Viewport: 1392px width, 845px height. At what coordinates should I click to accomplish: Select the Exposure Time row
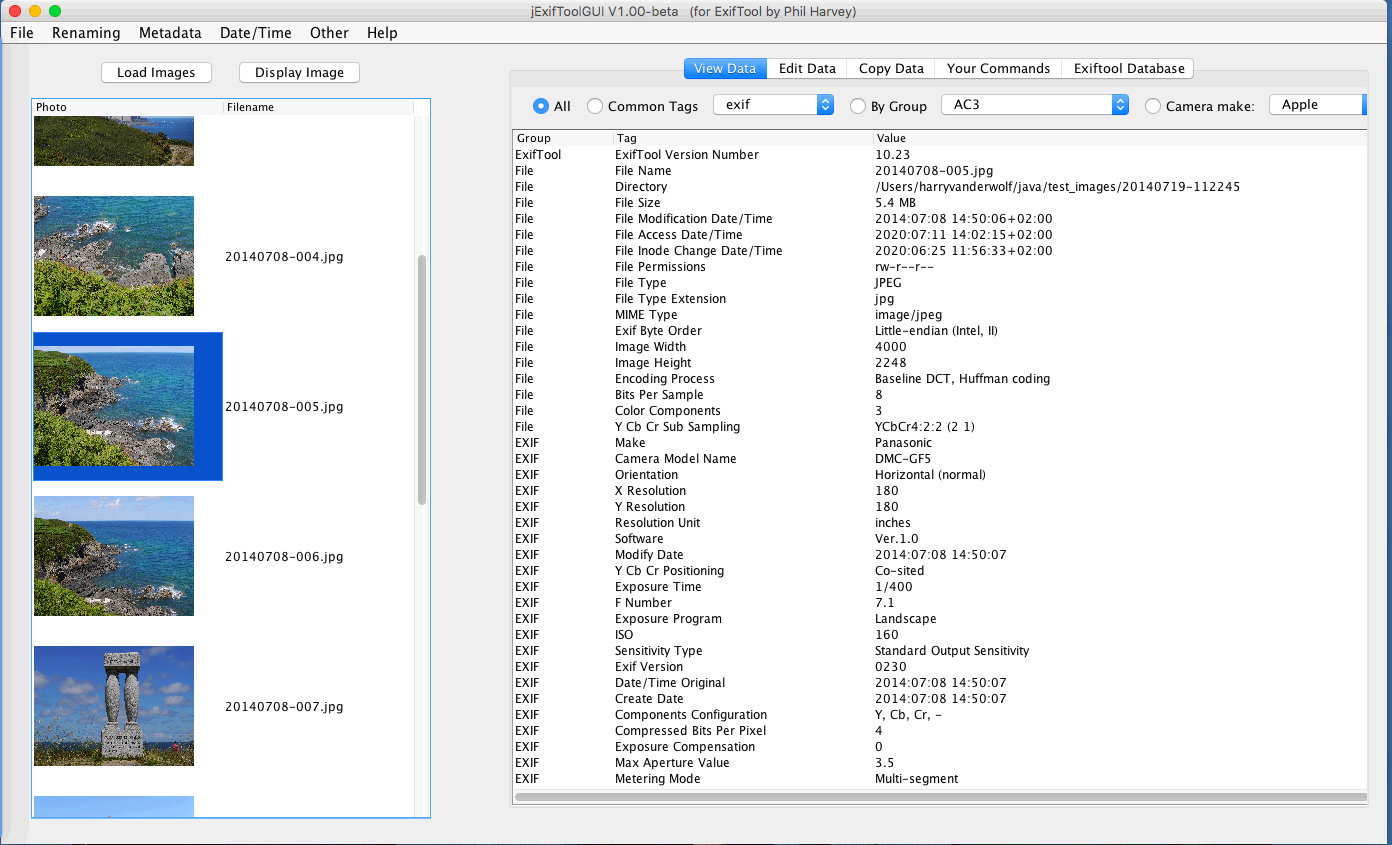[x=939, y=587]
